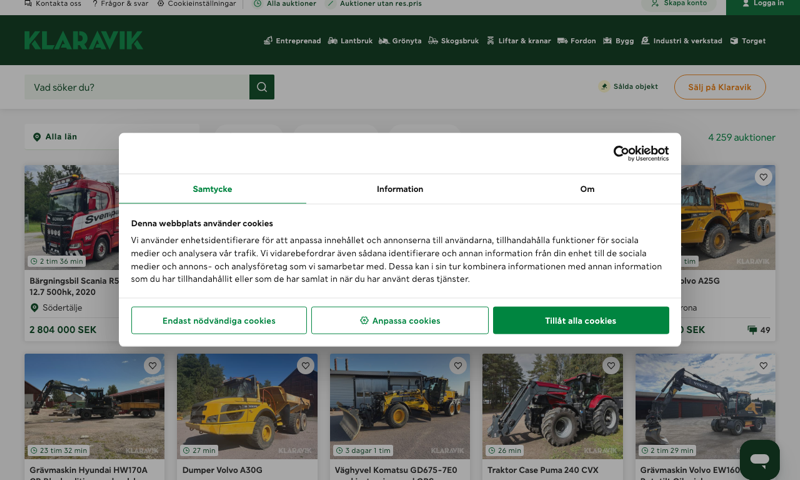800x480 pixels.
Task: Click the Dumper Volvo A30G title
Action: click(x=222, y=470)
